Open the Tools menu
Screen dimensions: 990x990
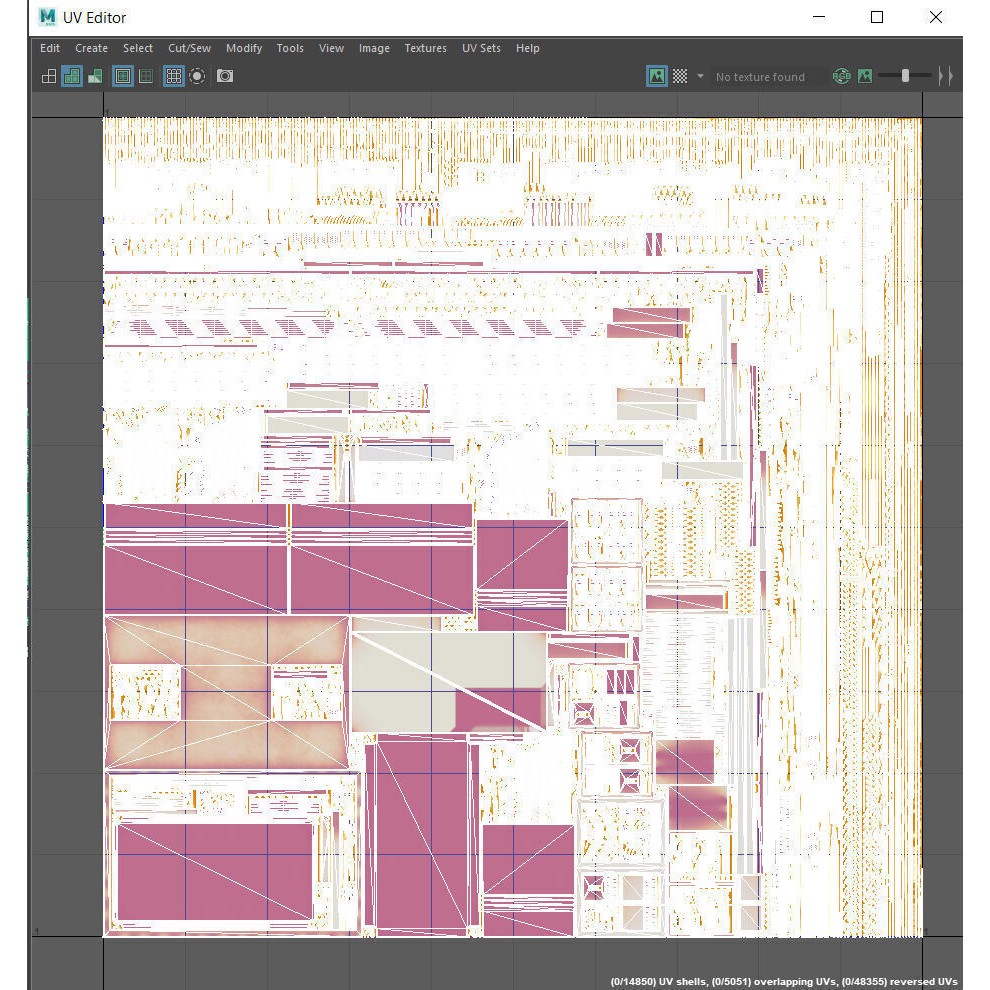coord(290,48)
